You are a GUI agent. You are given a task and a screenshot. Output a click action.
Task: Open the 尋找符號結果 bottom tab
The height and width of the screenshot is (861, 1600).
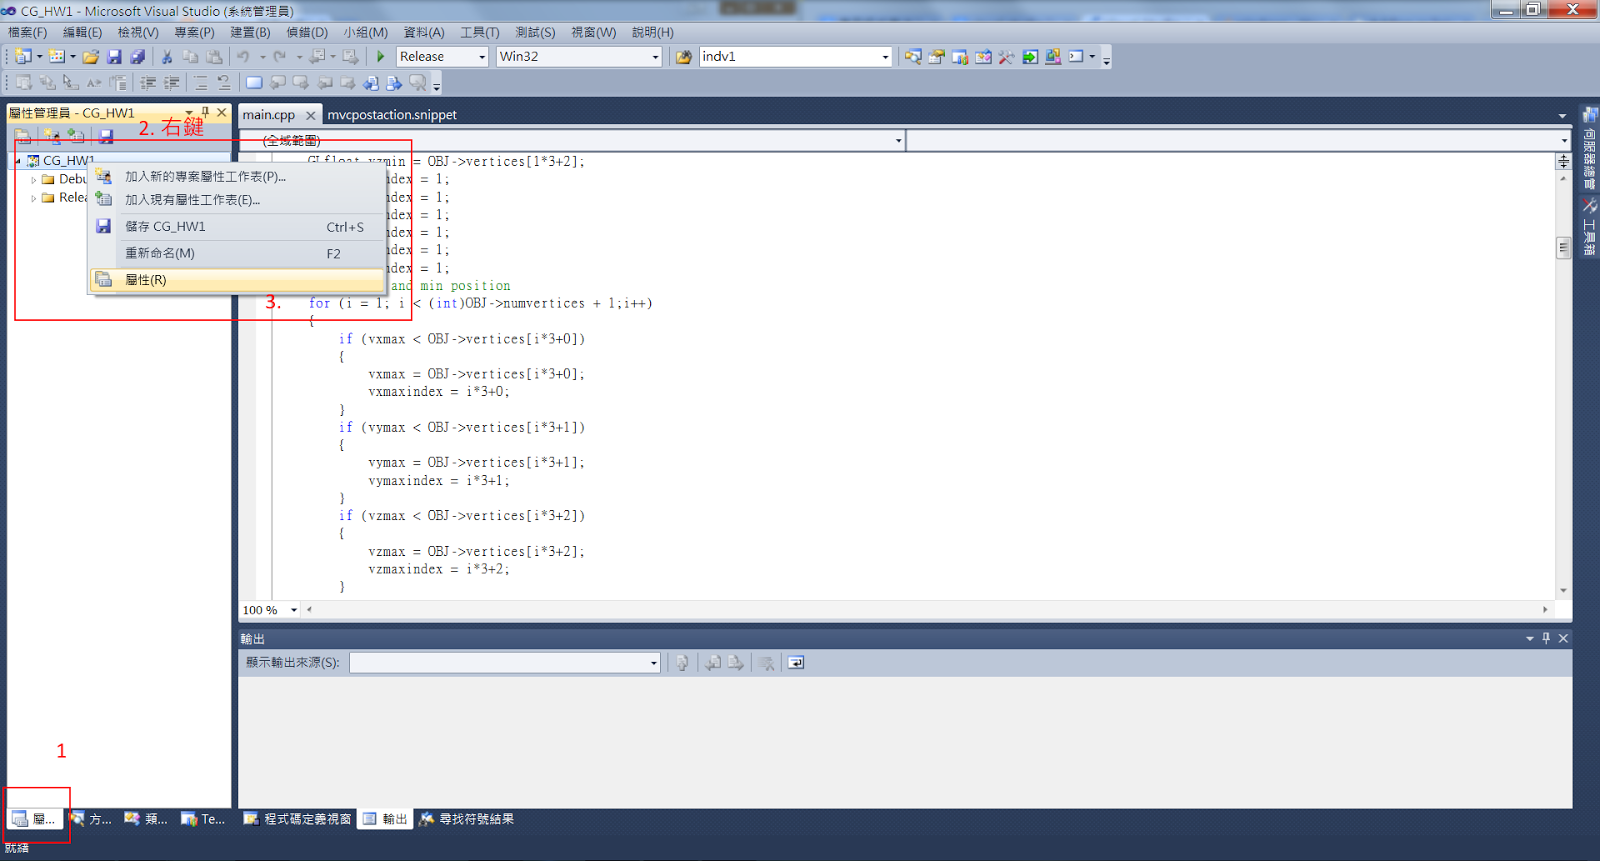pyautogui.click(x=467, y=819)
